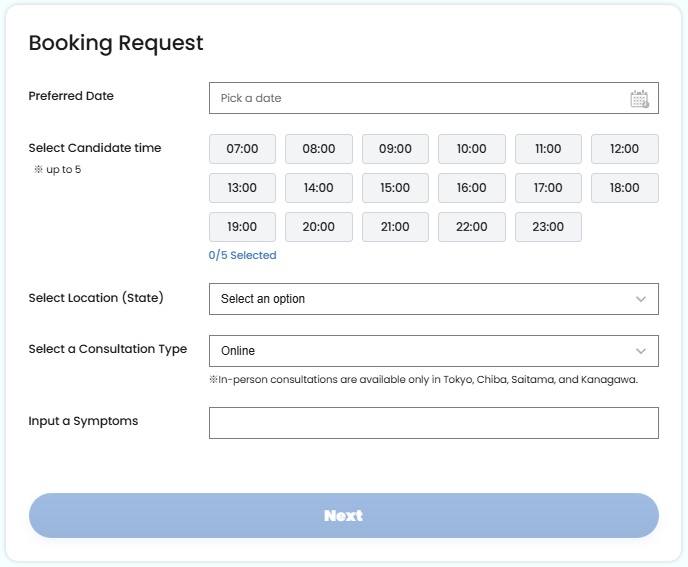Choose the 23:00 candidate time
Image resolution: width=688 pixels, height=567 pixels.
pos(548,227)
